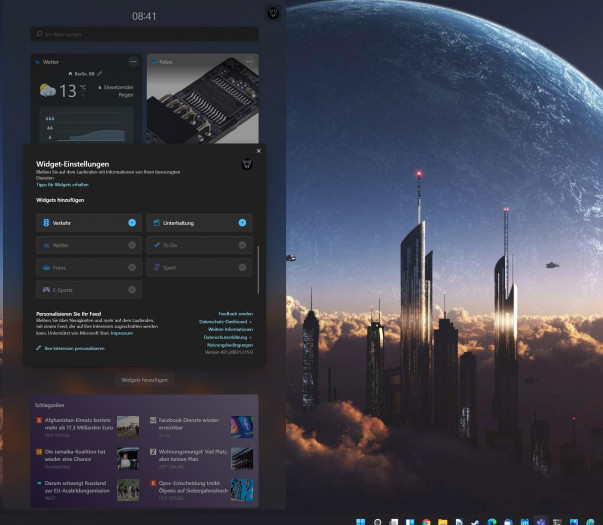Screen dimensions: 603x525
Task: Click the Sport runner icon
Action: pyautogui.click(x=157, y=267)
